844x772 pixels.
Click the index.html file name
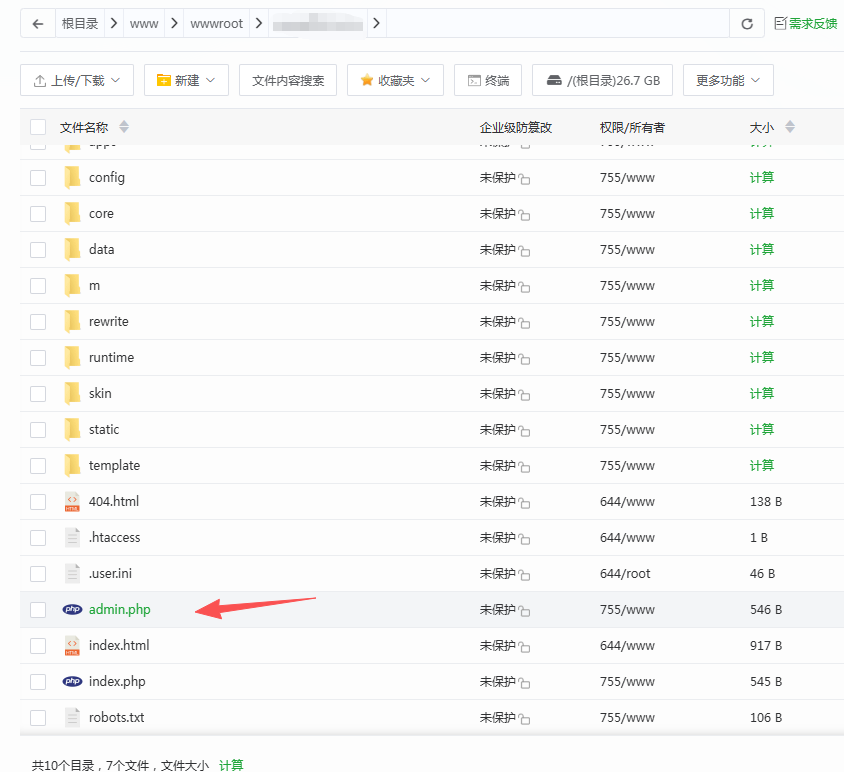(119, 645)
